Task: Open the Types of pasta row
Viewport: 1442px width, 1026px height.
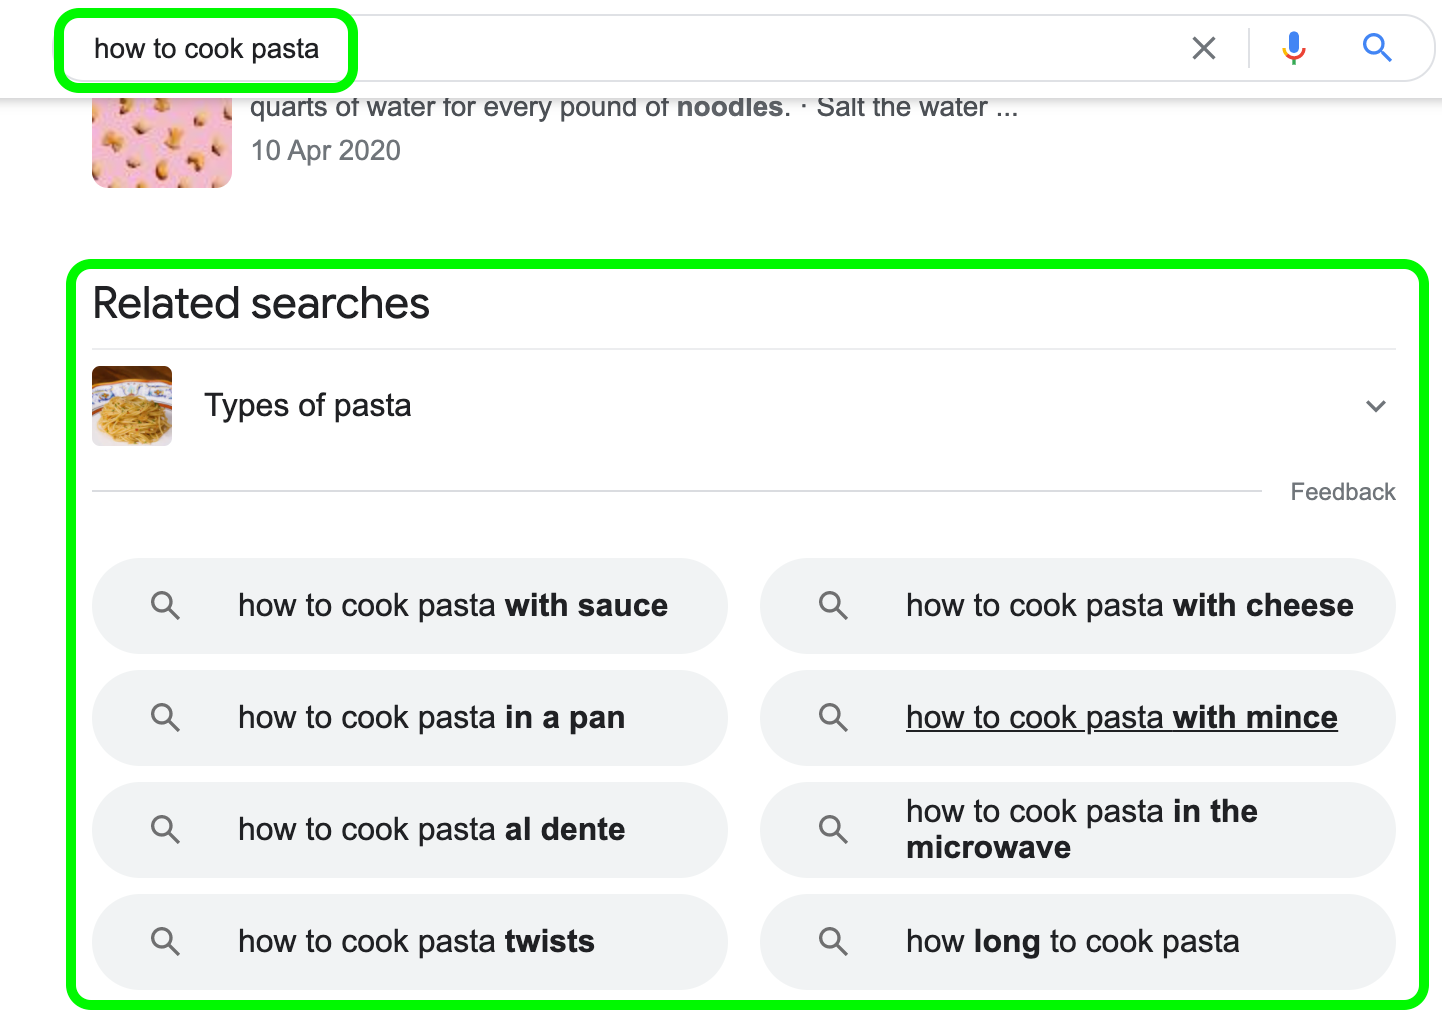Action: (x=743, y=406)
